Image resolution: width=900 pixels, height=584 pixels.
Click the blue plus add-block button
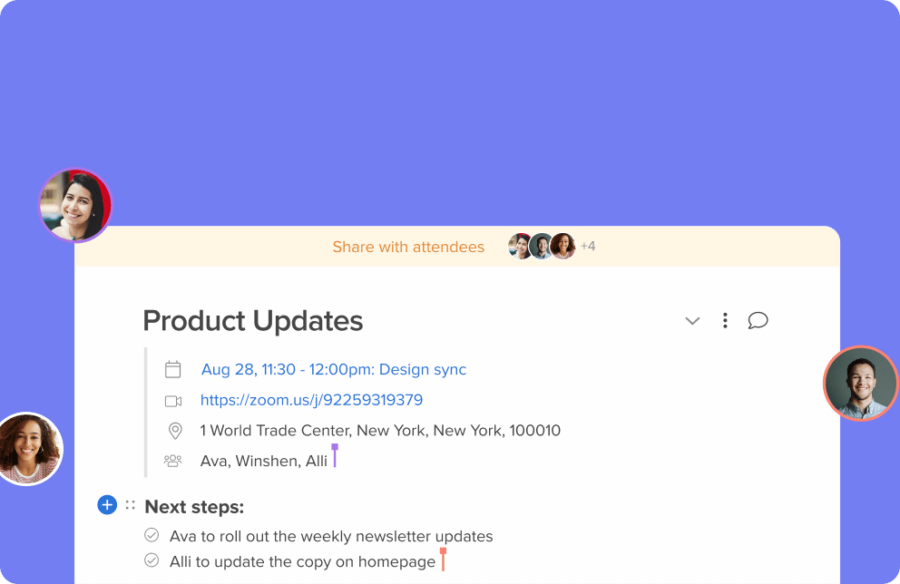[x=107, y=505]
